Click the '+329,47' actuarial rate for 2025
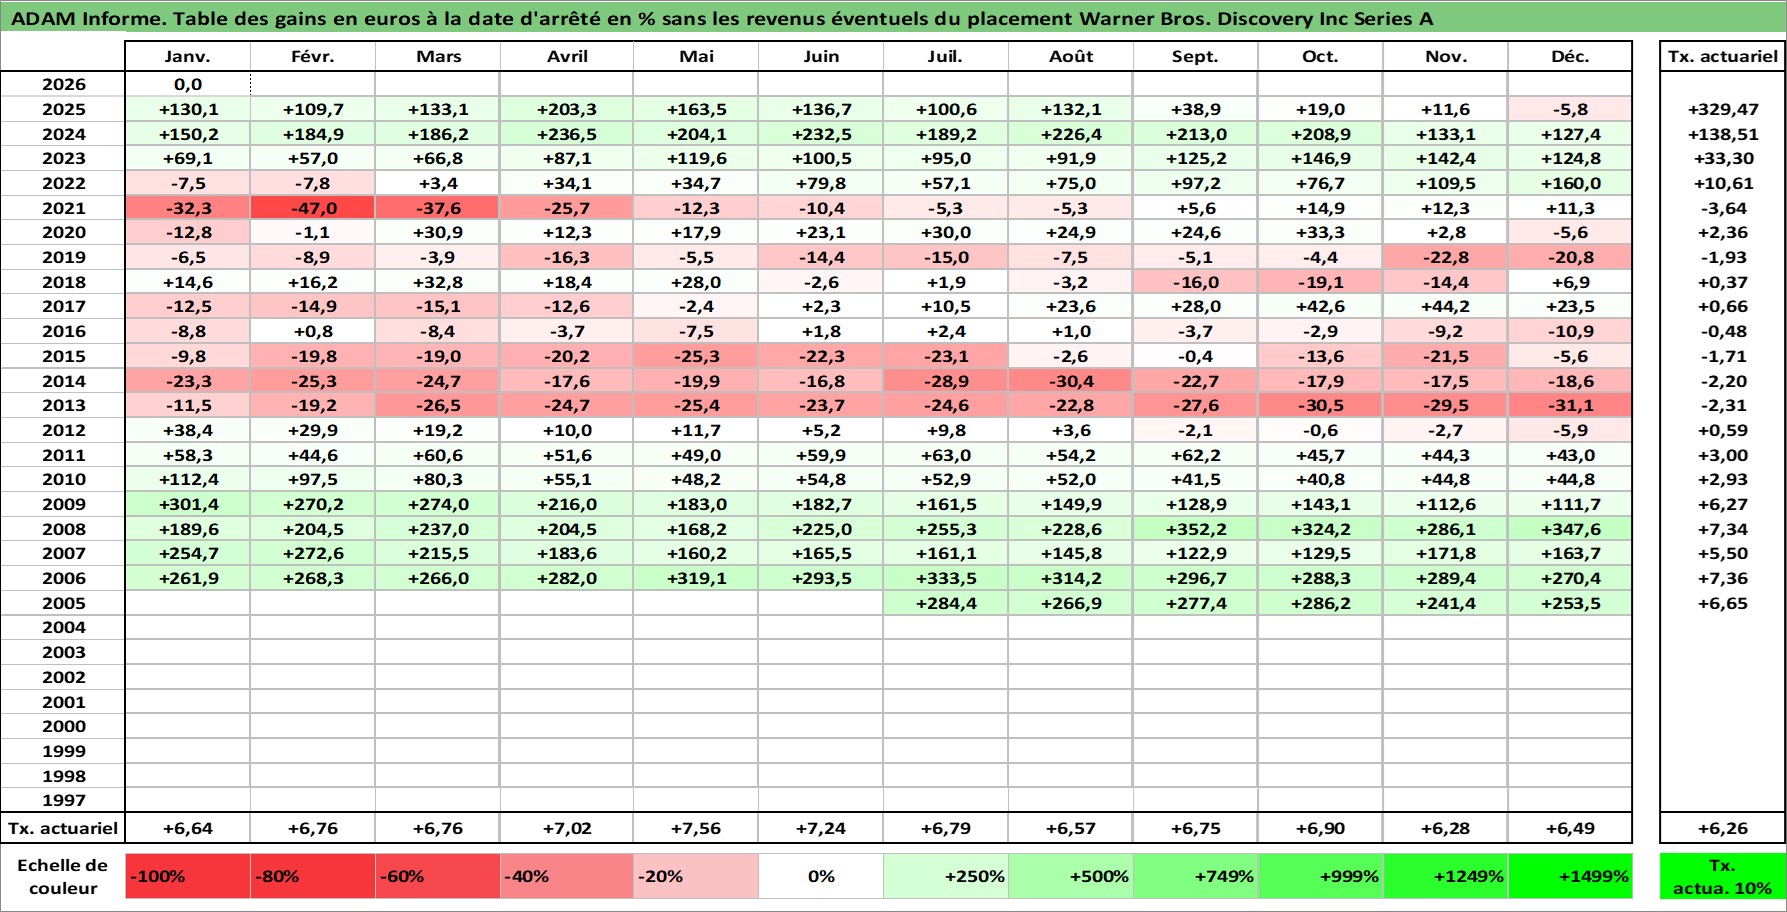Viewport: 1787px width, 912px height. (x=1722, y=109)
